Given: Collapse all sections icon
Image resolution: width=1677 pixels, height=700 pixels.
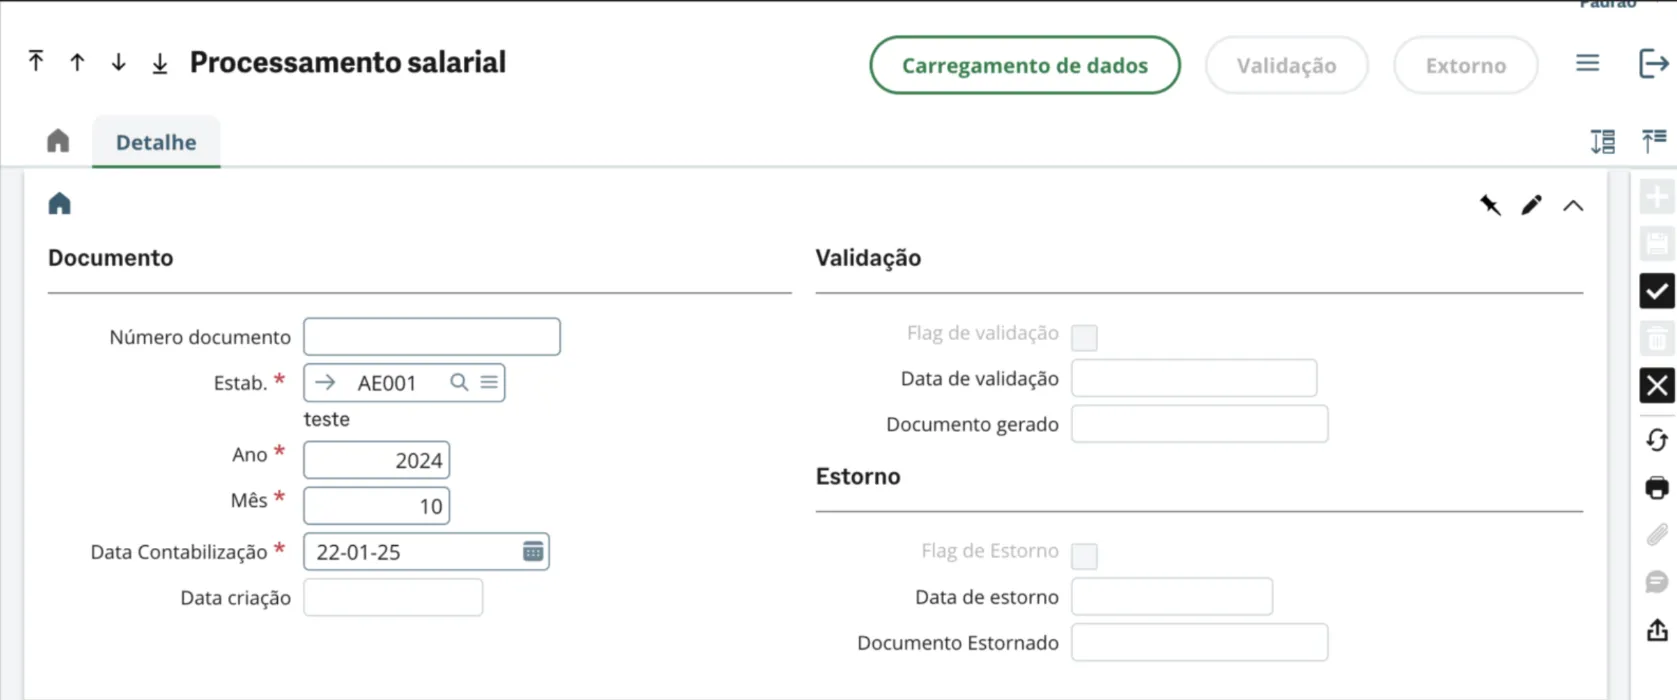Looking at the screenshot, I should [1654, 141].
